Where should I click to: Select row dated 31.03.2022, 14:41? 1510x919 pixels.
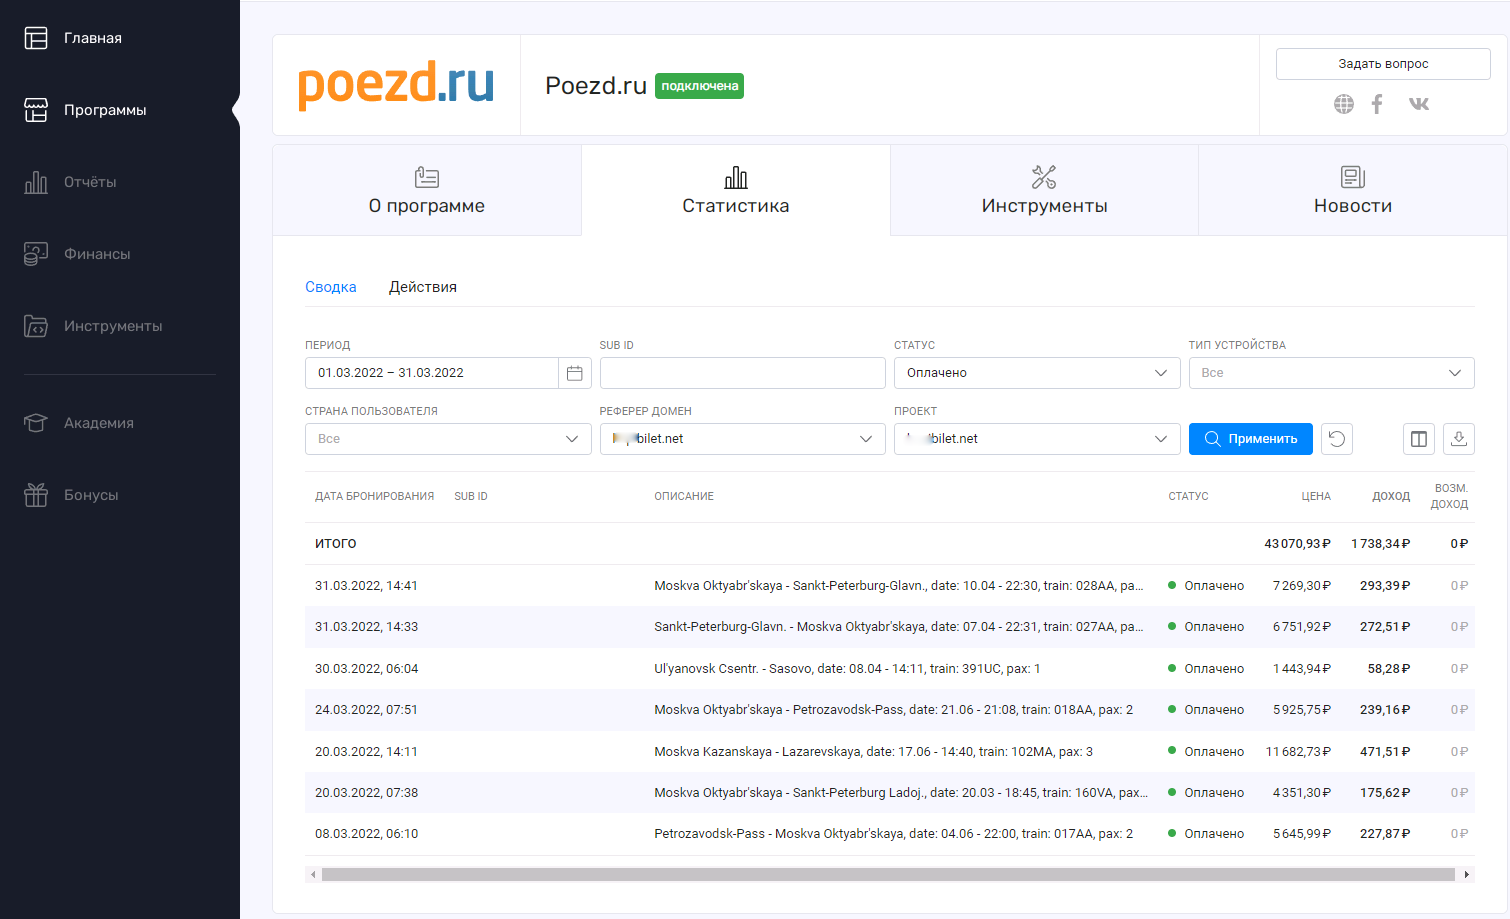coord(890,586)
